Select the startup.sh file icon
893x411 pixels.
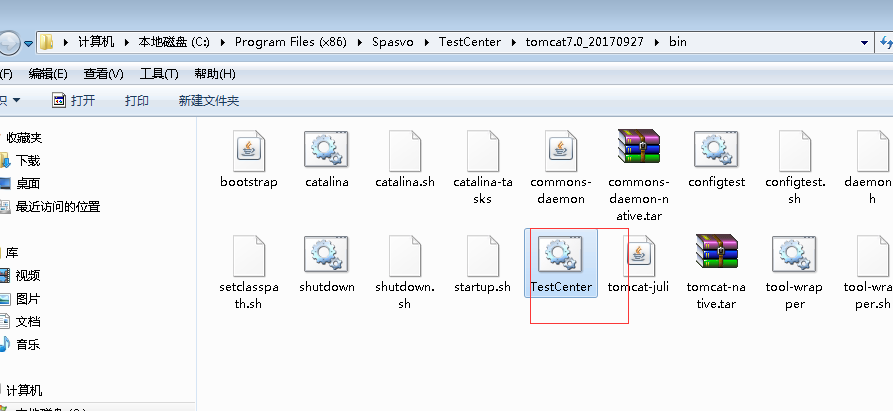(x=482, y=256)
